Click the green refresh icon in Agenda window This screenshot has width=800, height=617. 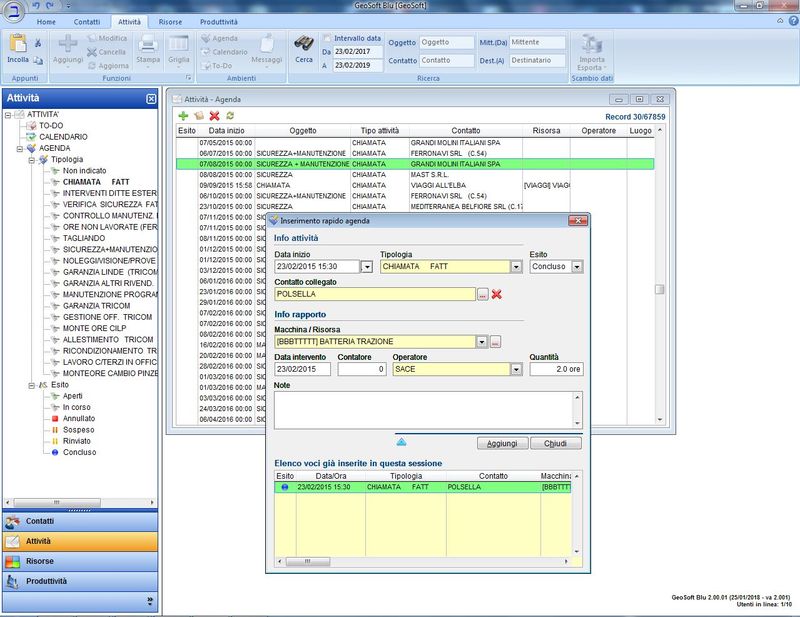[x=230, y=116]
